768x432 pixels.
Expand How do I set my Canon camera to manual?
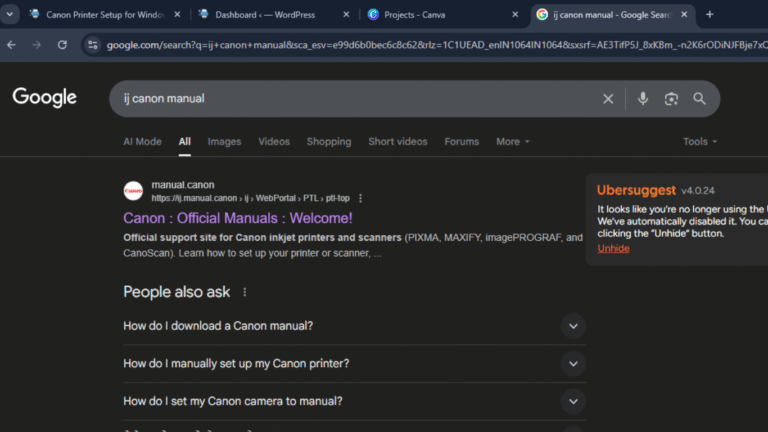click(x=354, y=402)
